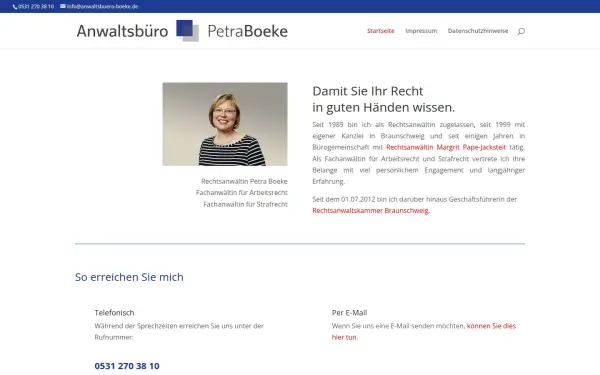Click info@anwaltsbuero-boeke.de email address
Image resolution: width=600 pixels, height=375 pixels.
pos(102,7)
